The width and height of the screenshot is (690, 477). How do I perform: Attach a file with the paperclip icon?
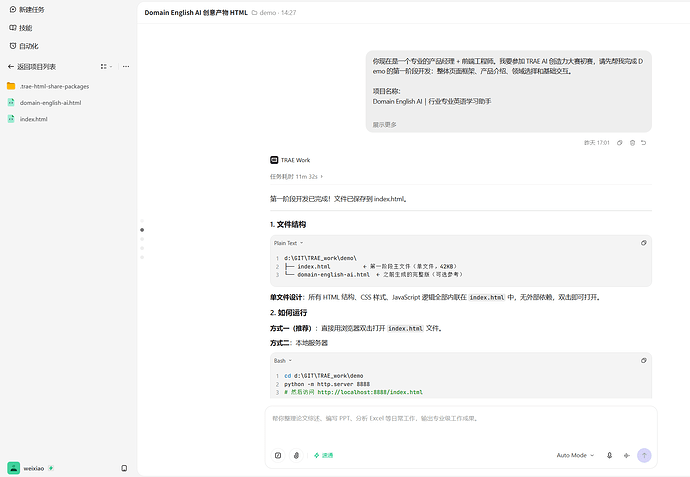(296, 455)
